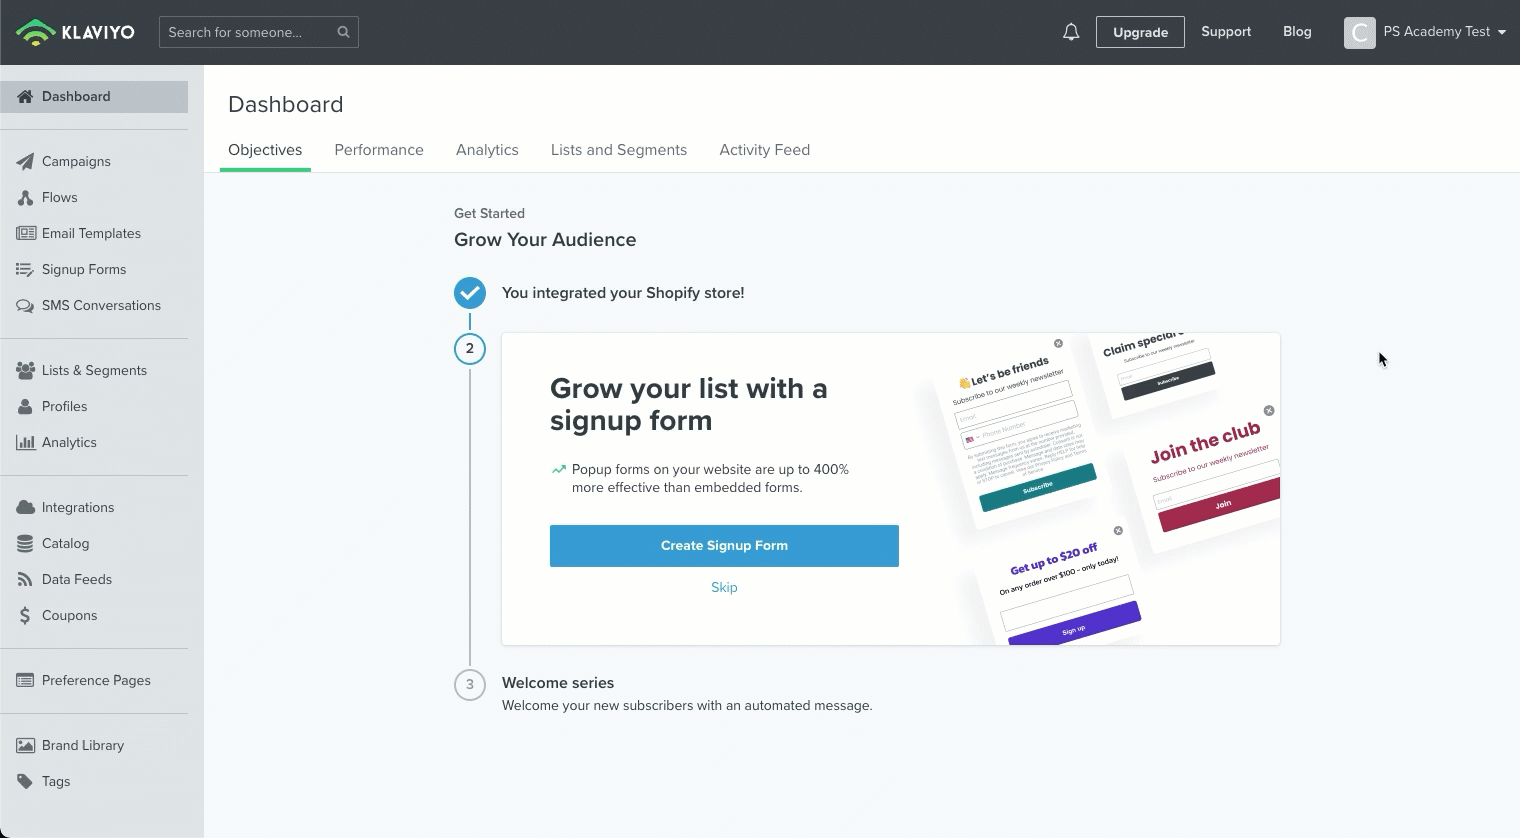
Task: Click the search magnifier icon
Action: [x=343, y=32]
